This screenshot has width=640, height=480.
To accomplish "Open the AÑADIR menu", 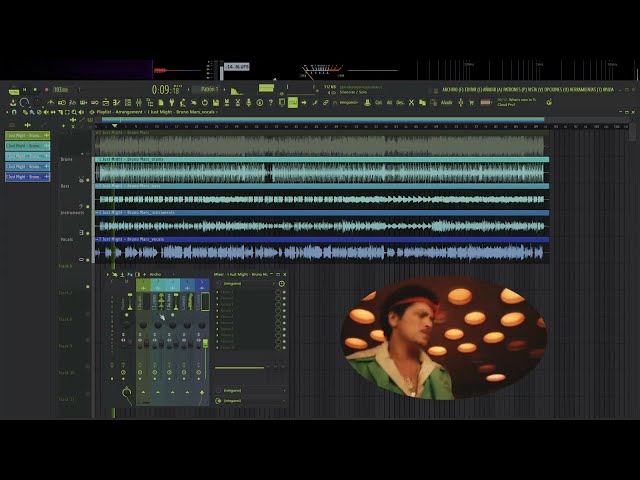I will [x=492, y=90].
